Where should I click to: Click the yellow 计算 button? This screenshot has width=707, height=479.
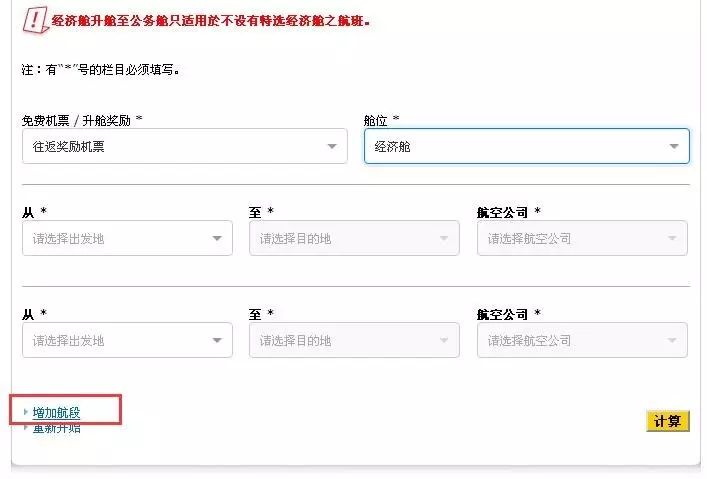[668, 421]
